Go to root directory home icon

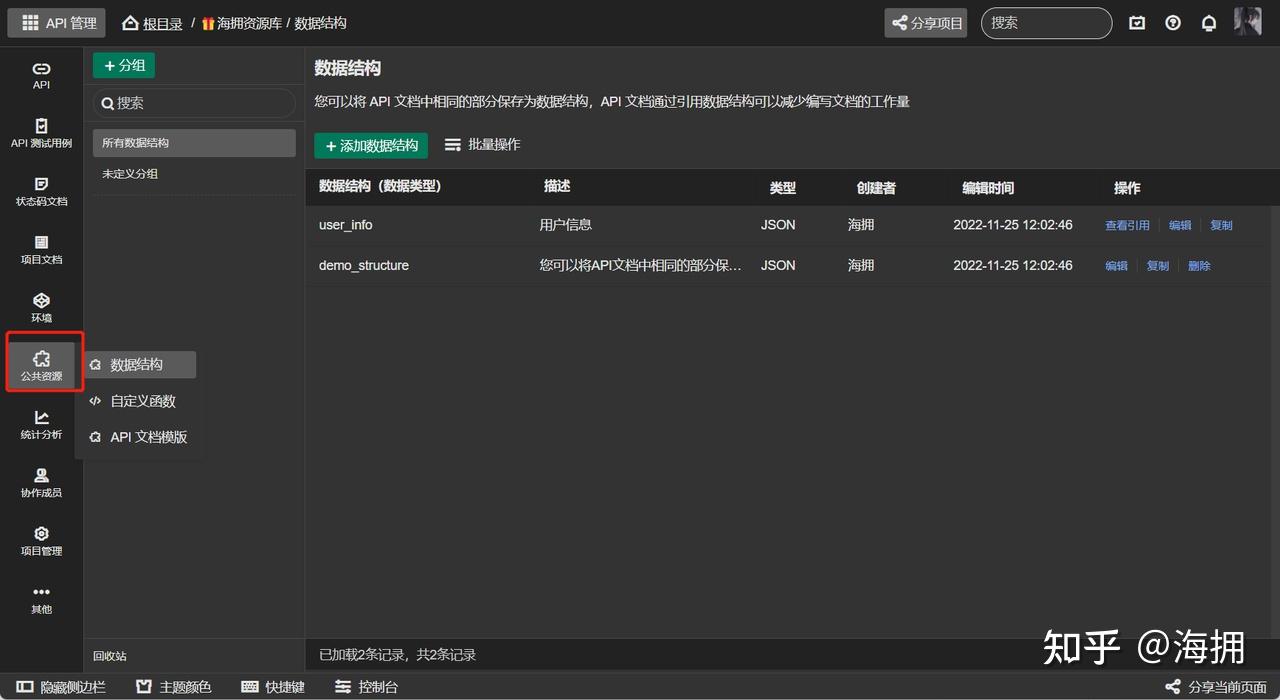click(x=130, y=23)
